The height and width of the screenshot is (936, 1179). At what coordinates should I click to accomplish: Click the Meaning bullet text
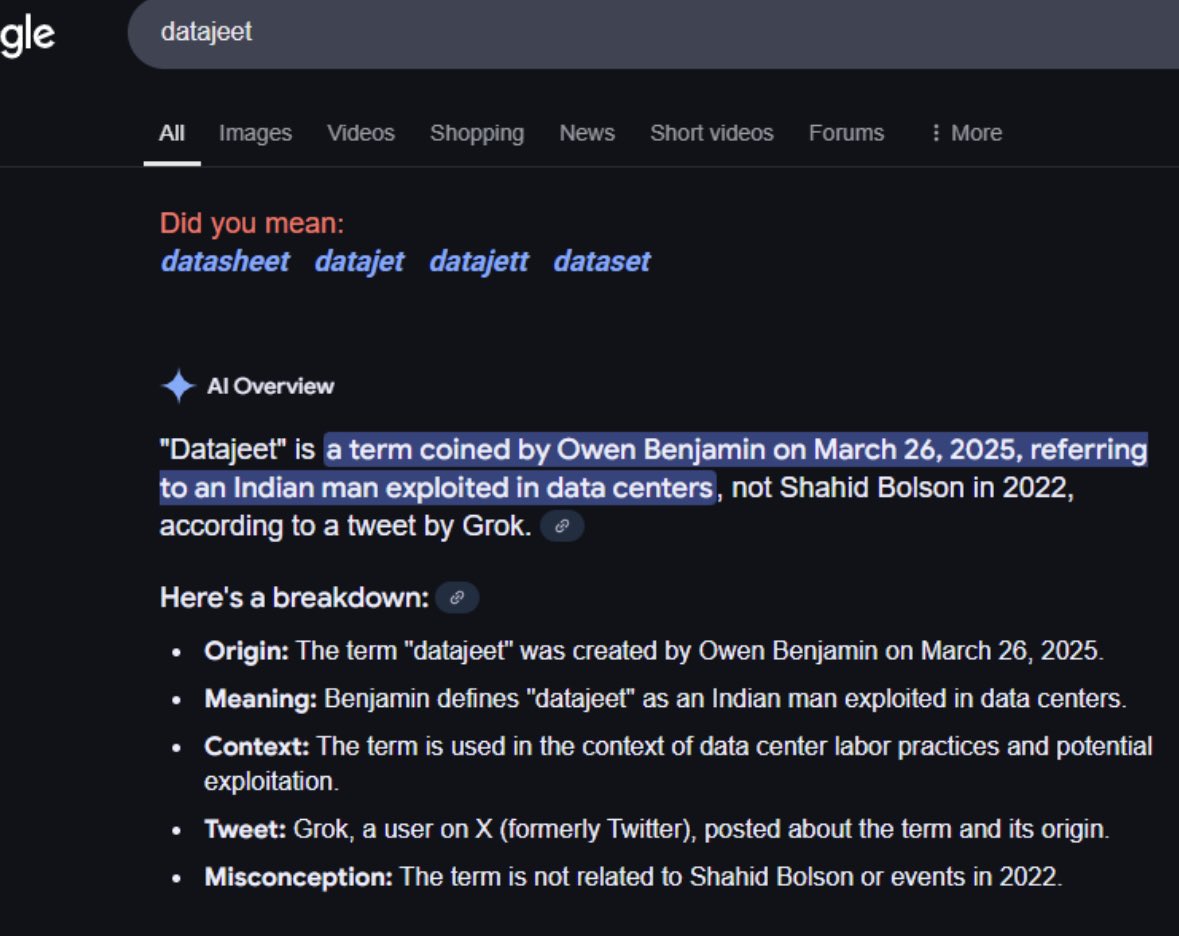(665, 699)
